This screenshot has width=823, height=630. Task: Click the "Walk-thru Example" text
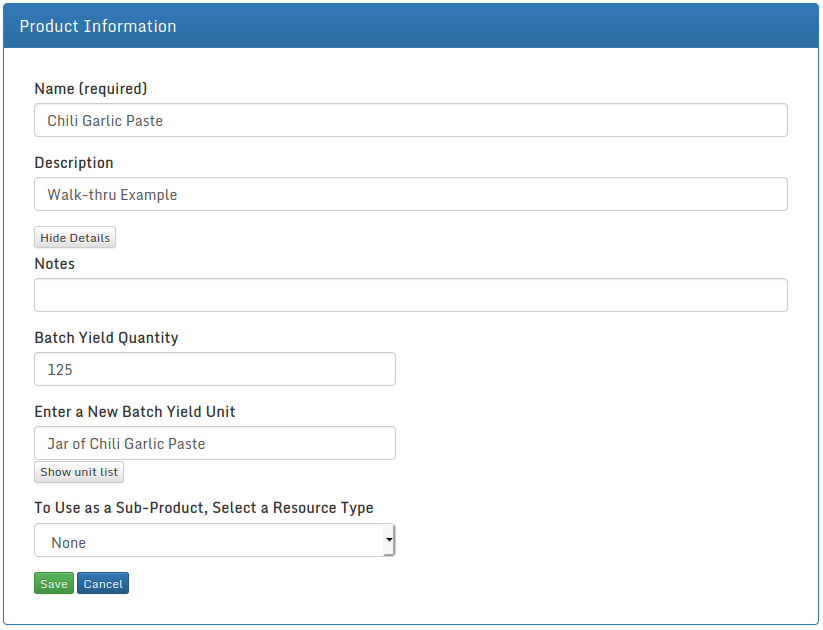pyautogui.click(x=112, y=195)
